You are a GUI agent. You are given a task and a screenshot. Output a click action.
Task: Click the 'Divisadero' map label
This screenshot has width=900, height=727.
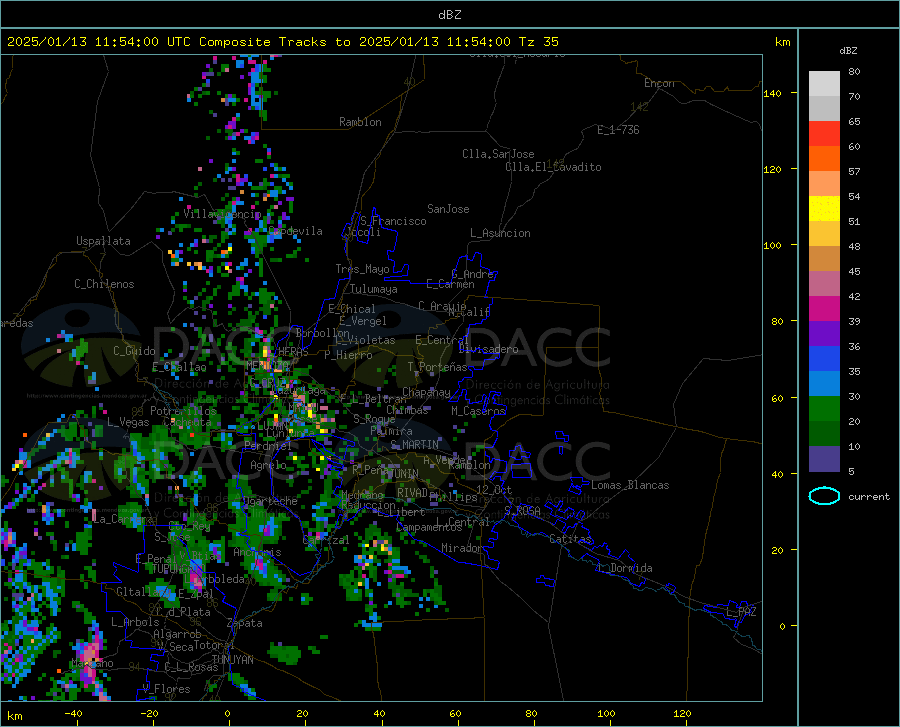(x=488, y=349)
